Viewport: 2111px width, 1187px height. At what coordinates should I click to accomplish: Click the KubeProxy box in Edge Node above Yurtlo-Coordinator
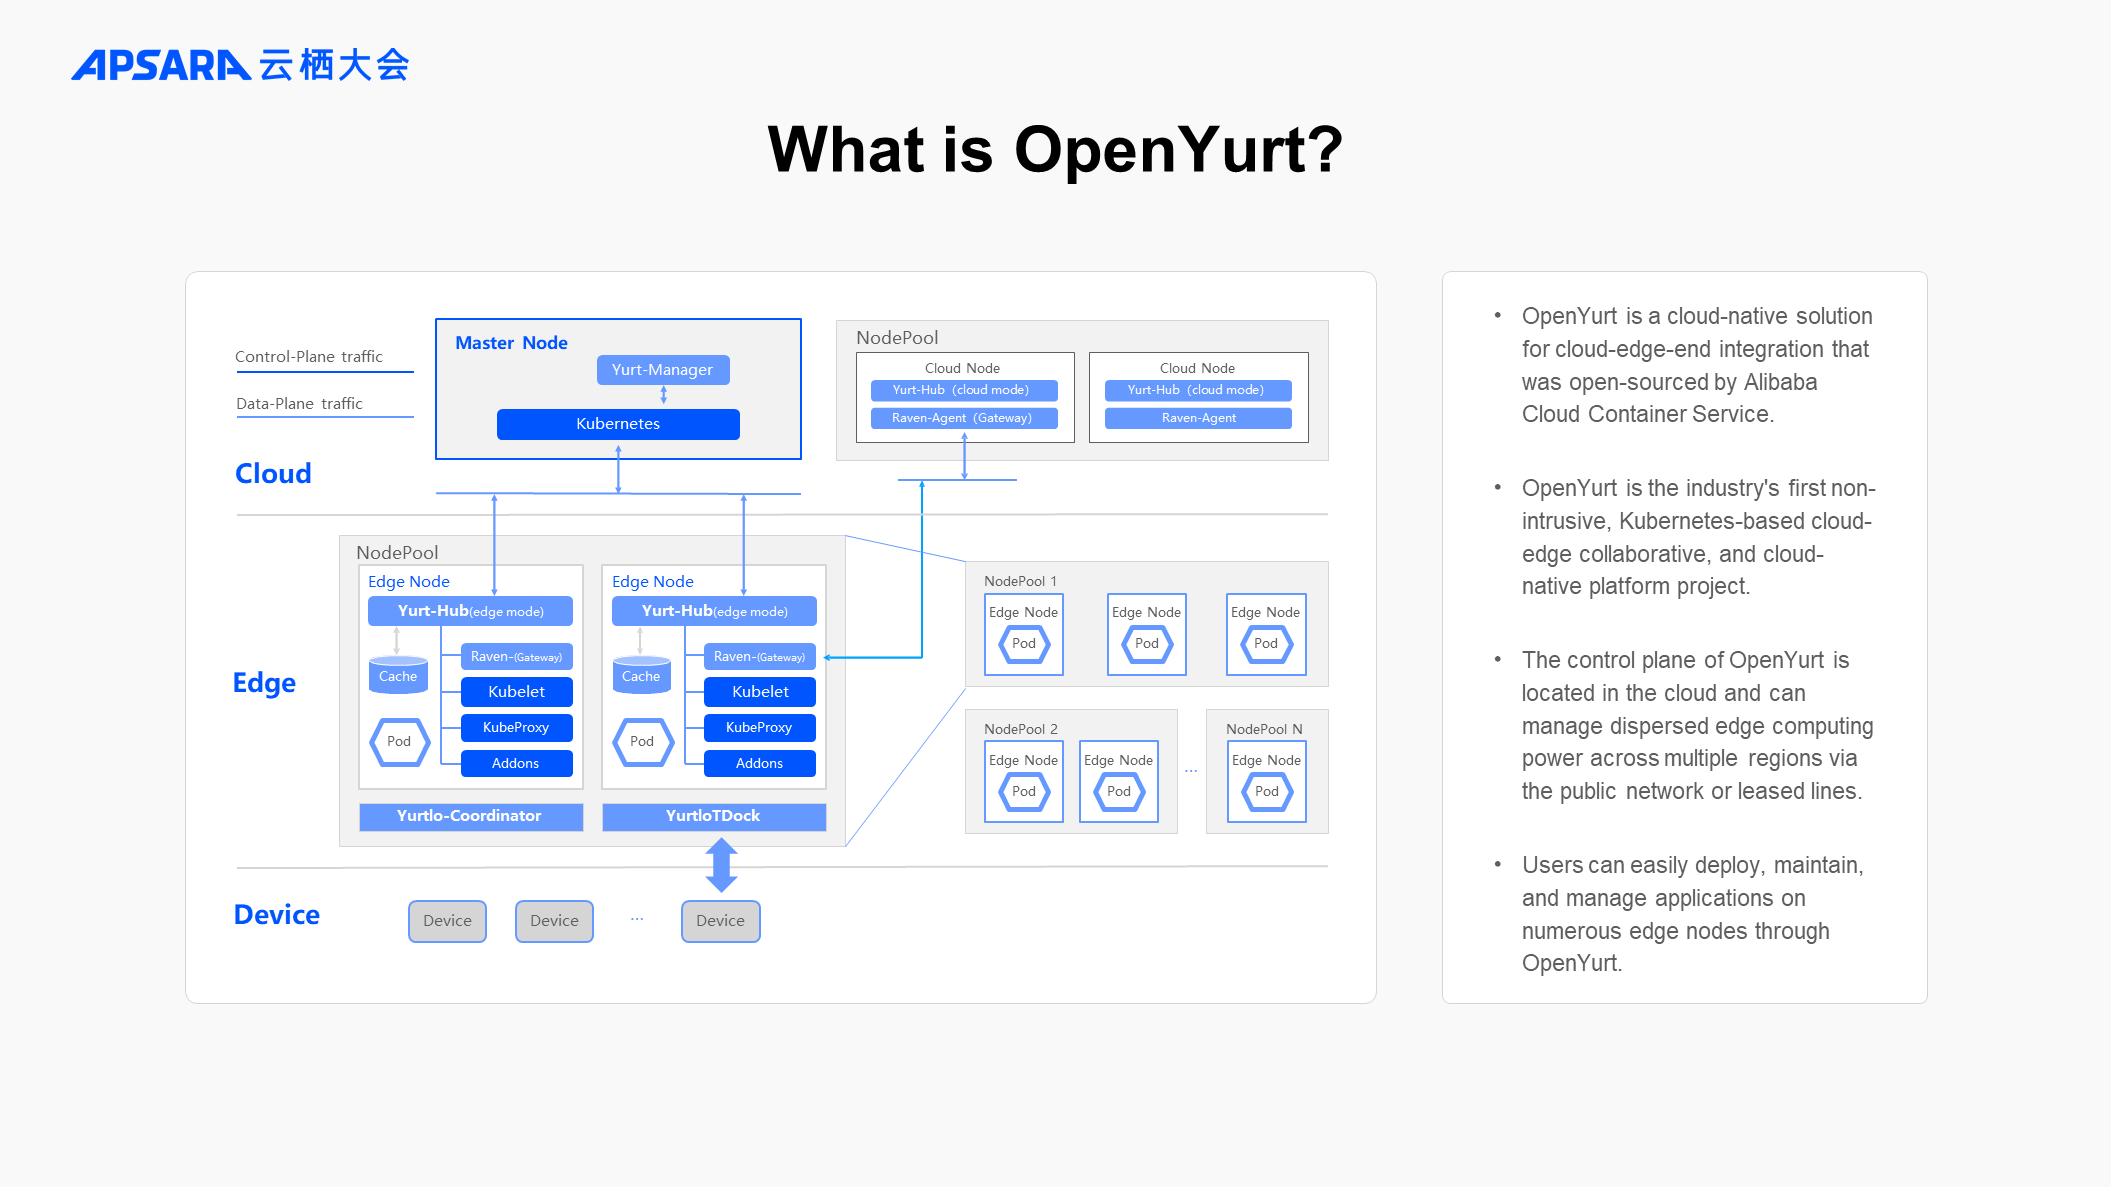[x=517, y=728]
